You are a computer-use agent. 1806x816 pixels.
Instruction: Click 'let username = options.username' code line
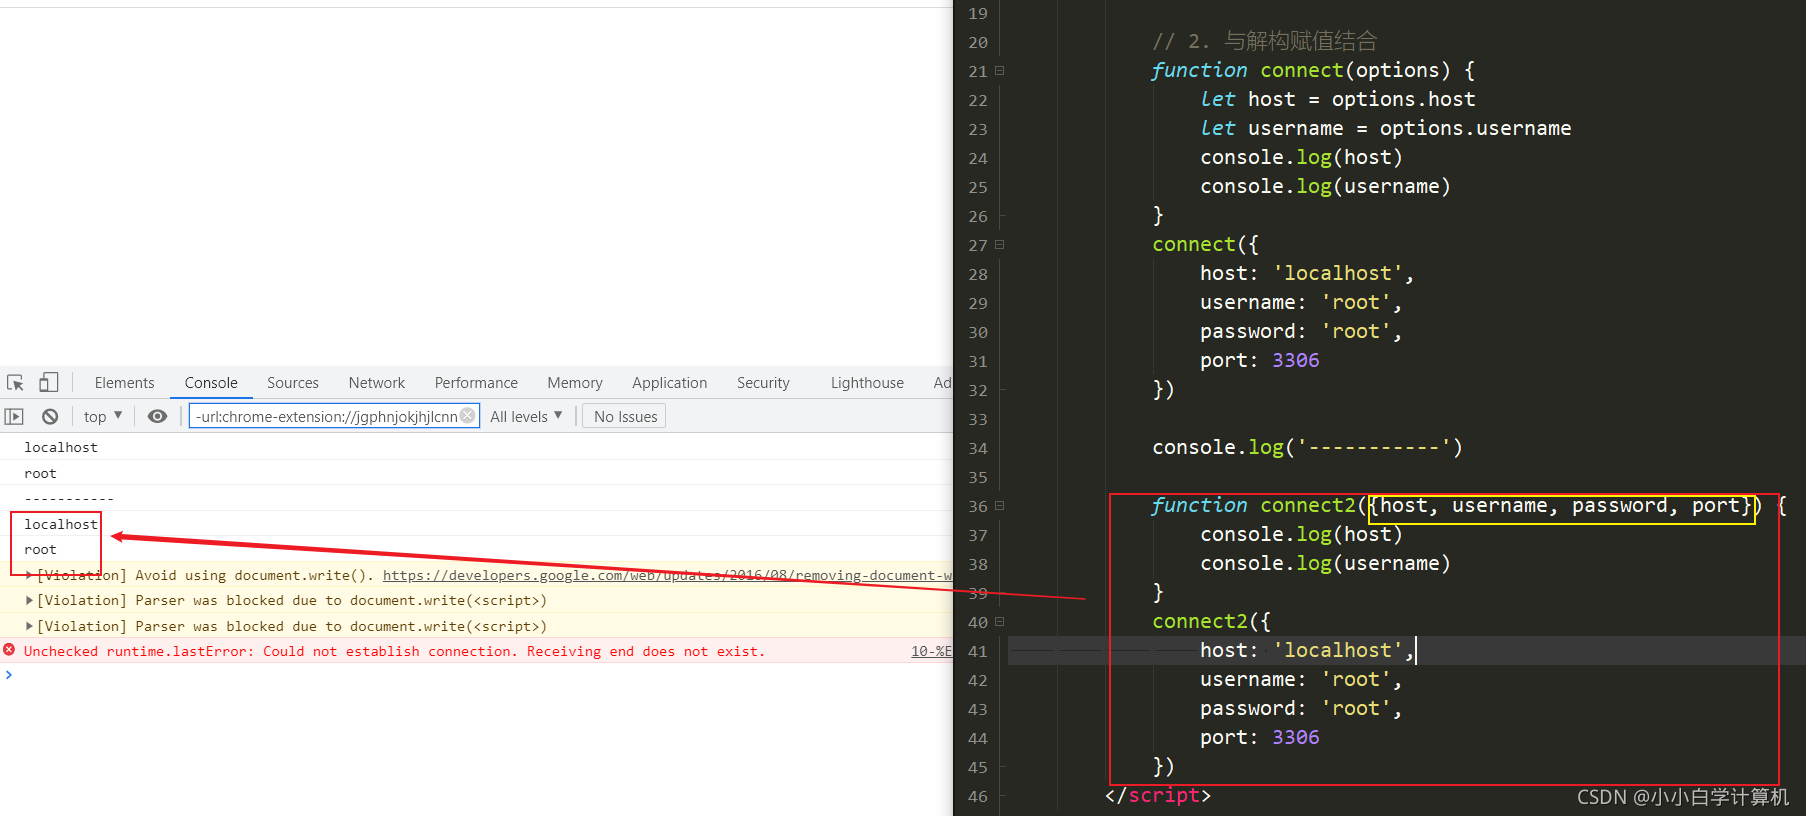tap(1386, 128)
